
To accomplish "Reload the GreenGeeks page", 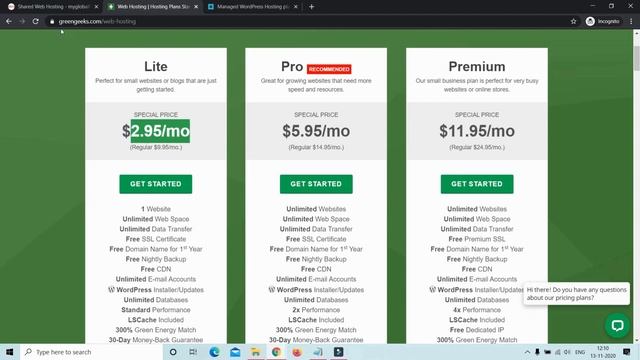I will click(x=36, y=21).
